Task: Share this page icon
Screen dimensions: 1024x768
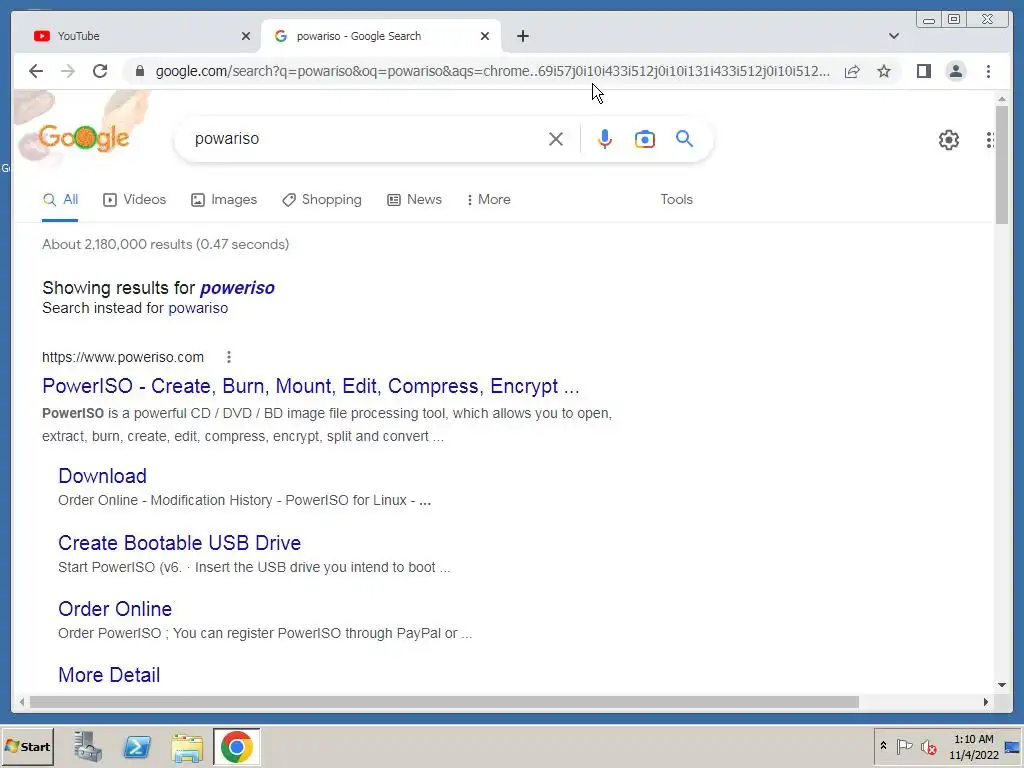Action: click(852, 71)
